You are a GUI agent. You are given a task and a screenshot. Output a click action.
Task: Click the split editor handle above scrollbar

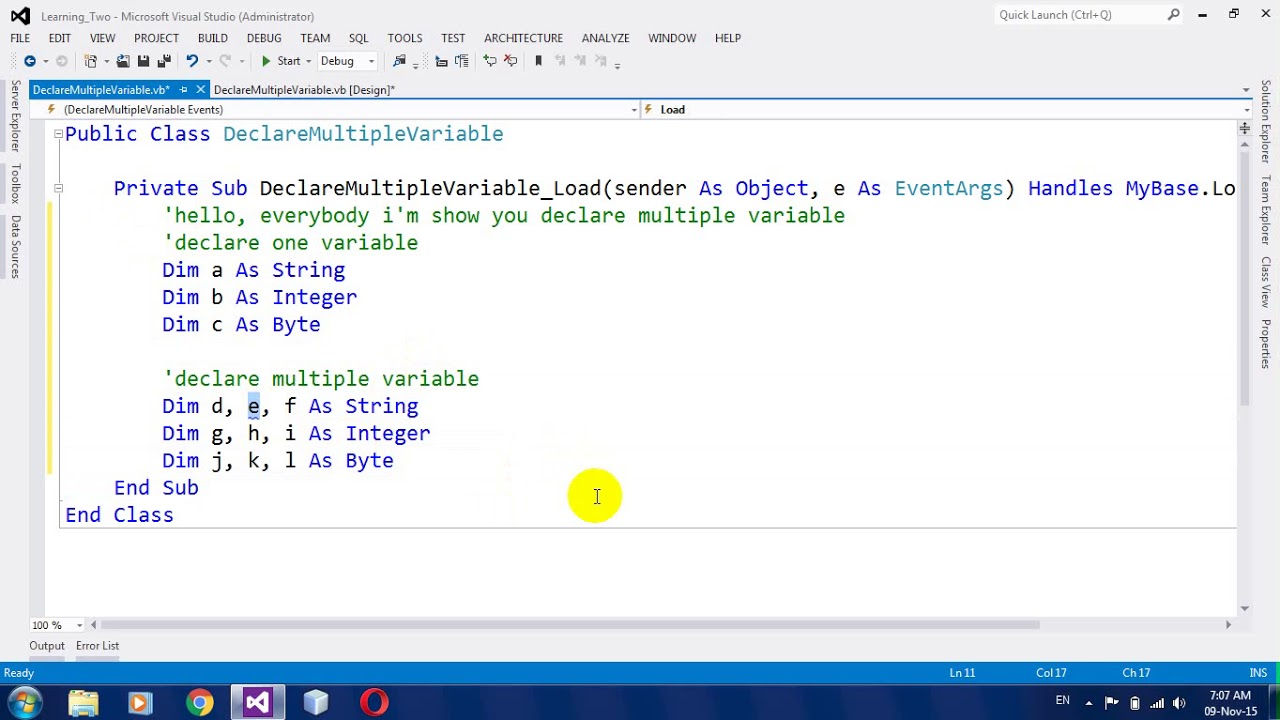tap(1245, 128)
